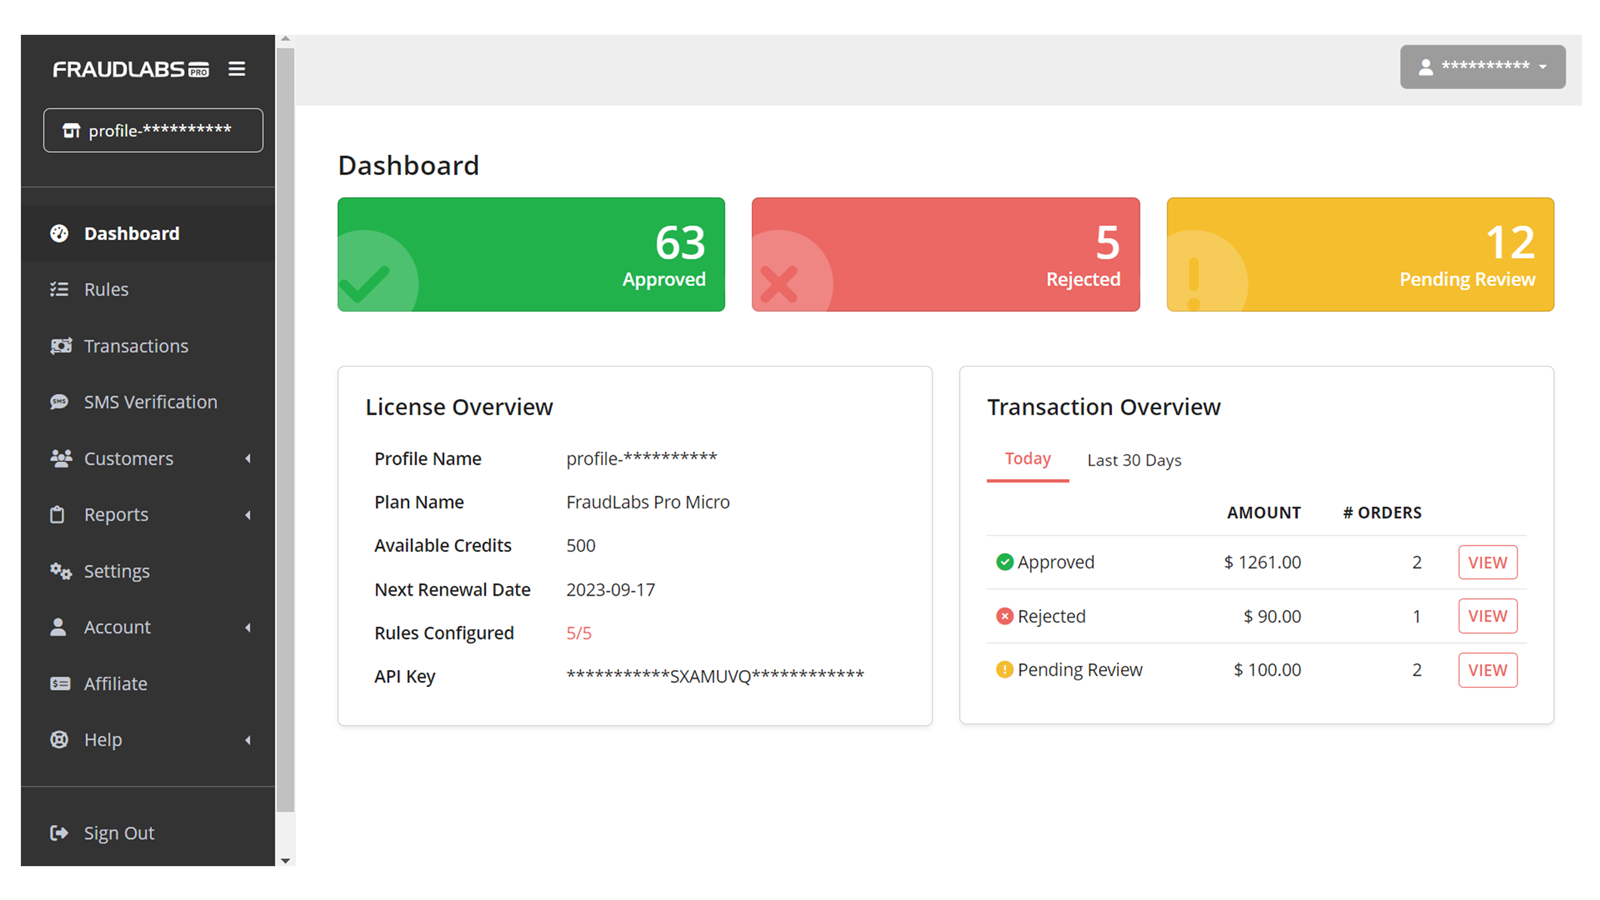Click the Rejected summary card
Image resolution: width=1600 pixels, height=900 pixels.
[x=945, y=254]
